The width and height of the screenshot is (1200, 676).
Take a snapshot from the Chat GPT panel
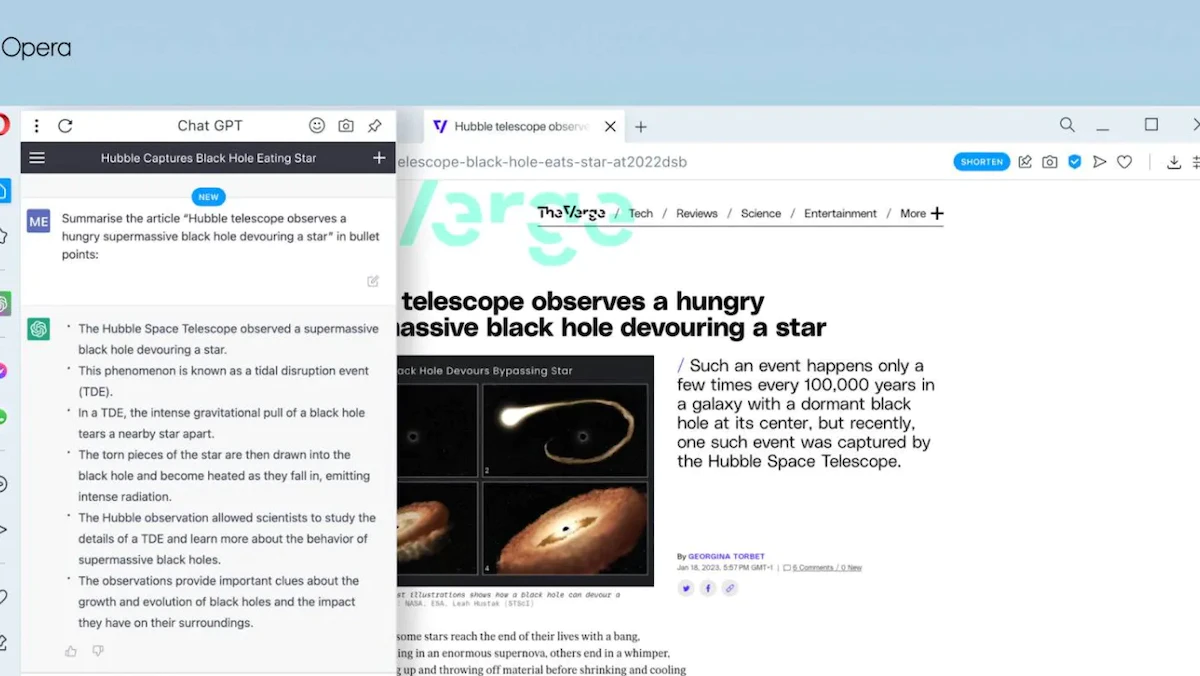(x=346, y=126)
